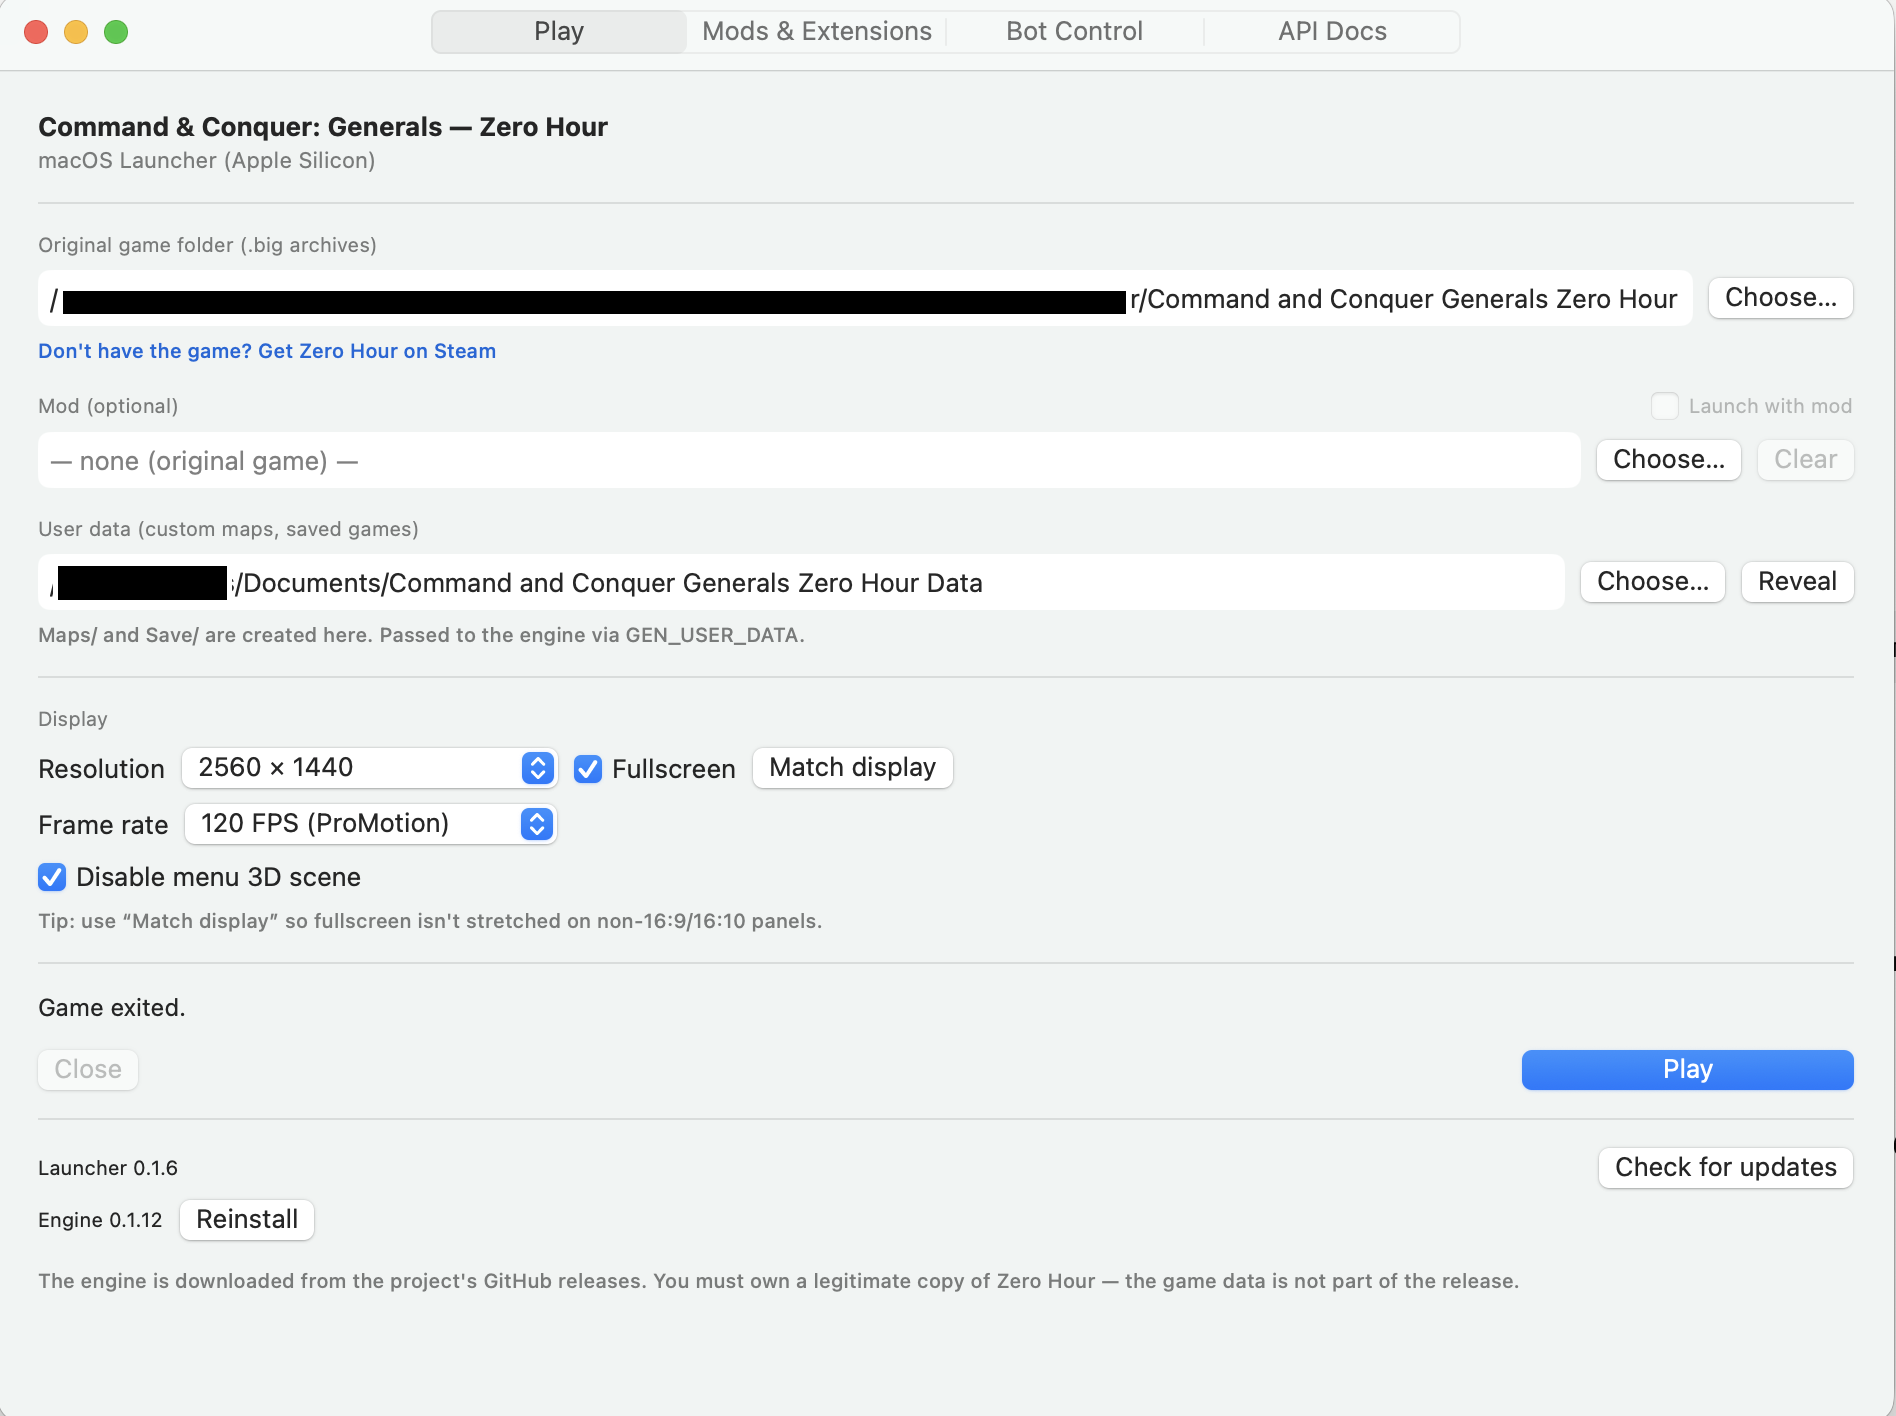Choose a mod folder
1896x1416 pixels.
[1668, 460]
